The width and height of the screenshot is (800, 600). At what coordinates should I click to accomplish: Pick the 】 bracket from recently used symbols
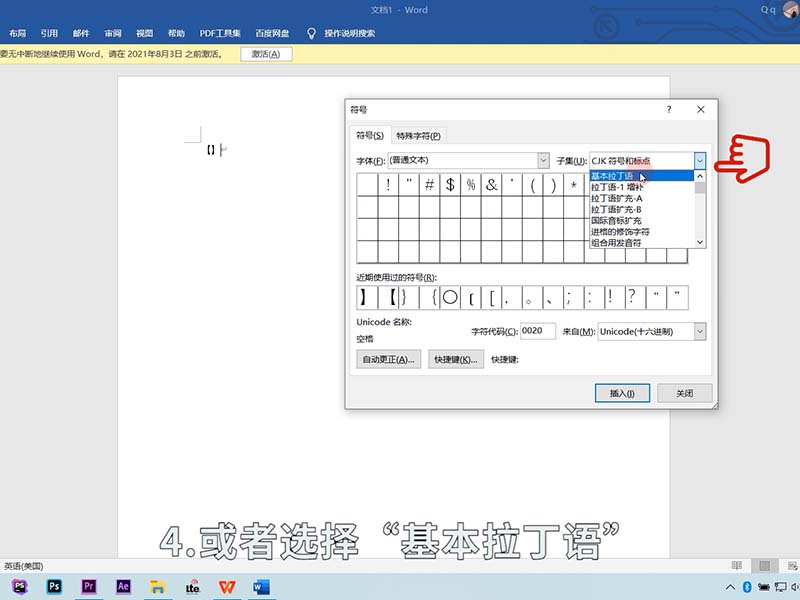[367, 297]
